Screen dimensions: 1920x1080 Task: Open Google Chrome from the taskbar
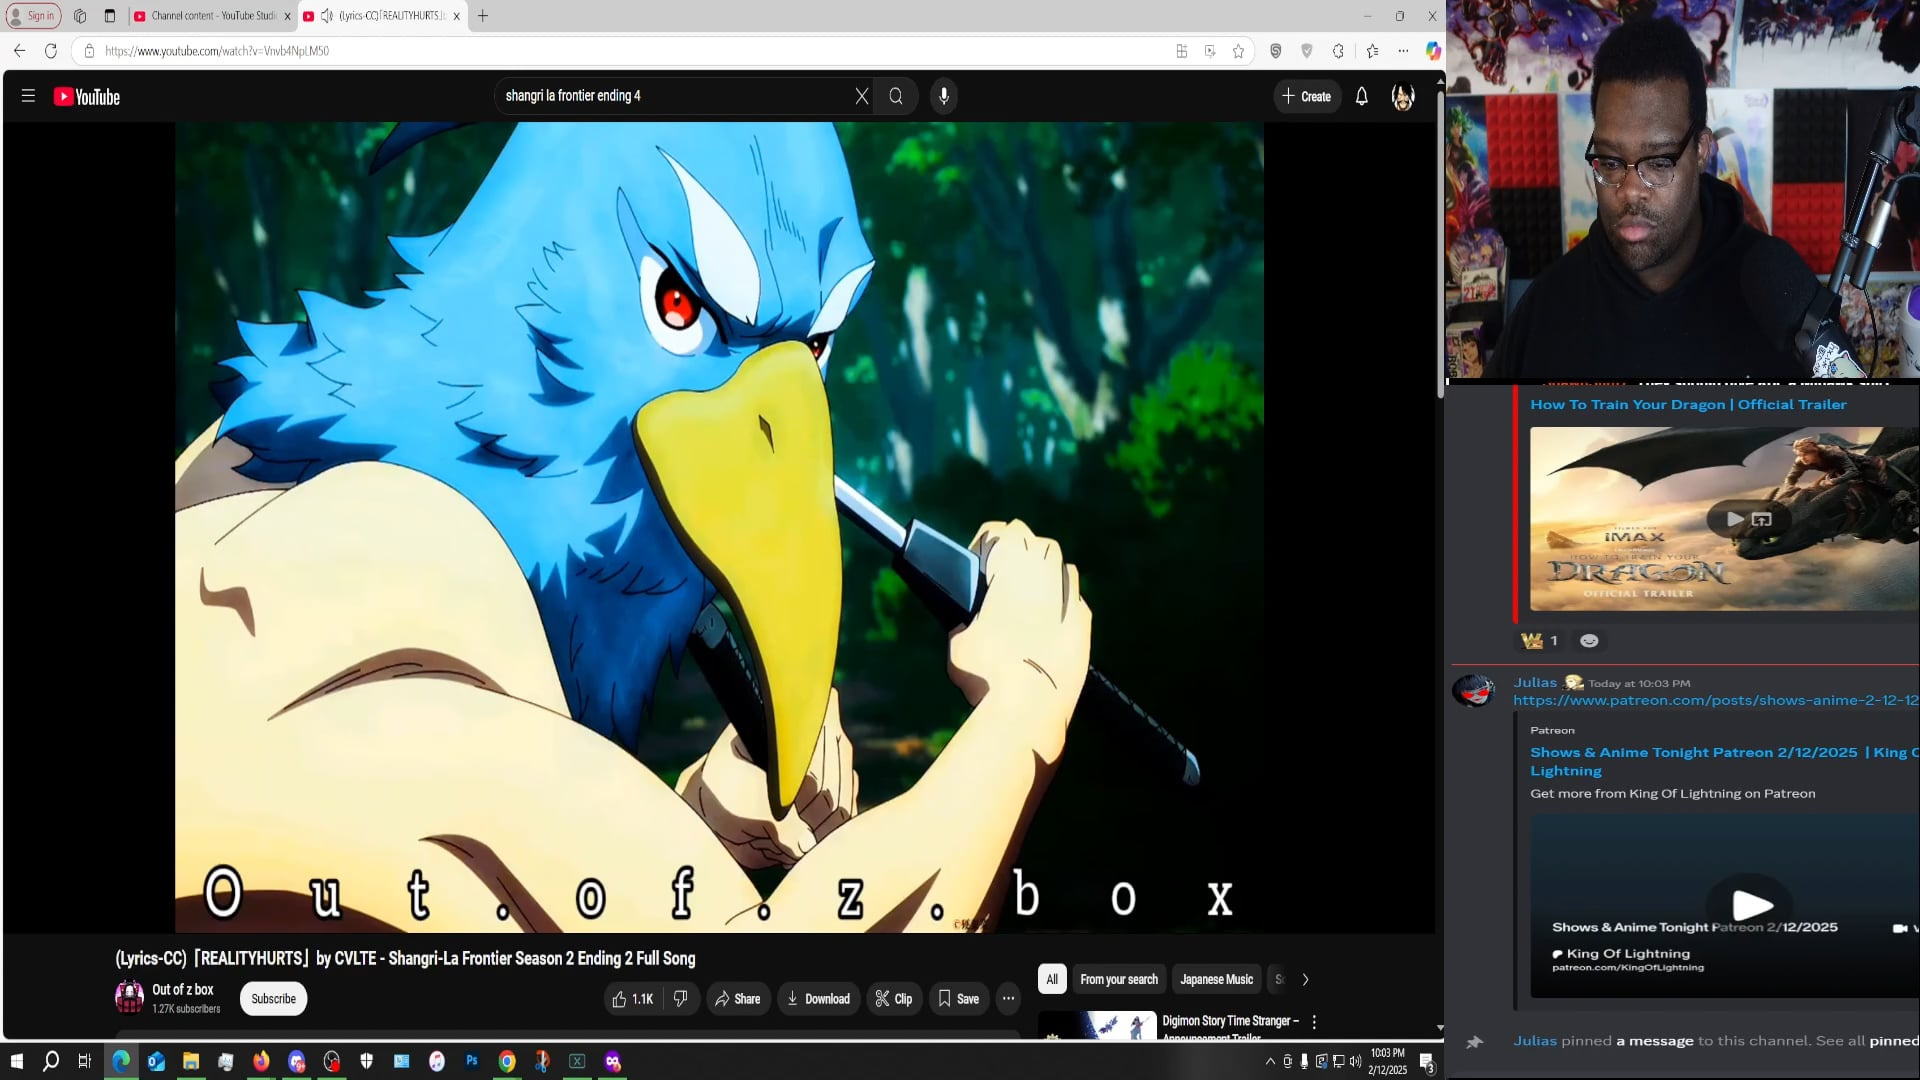coord(507,1062)
